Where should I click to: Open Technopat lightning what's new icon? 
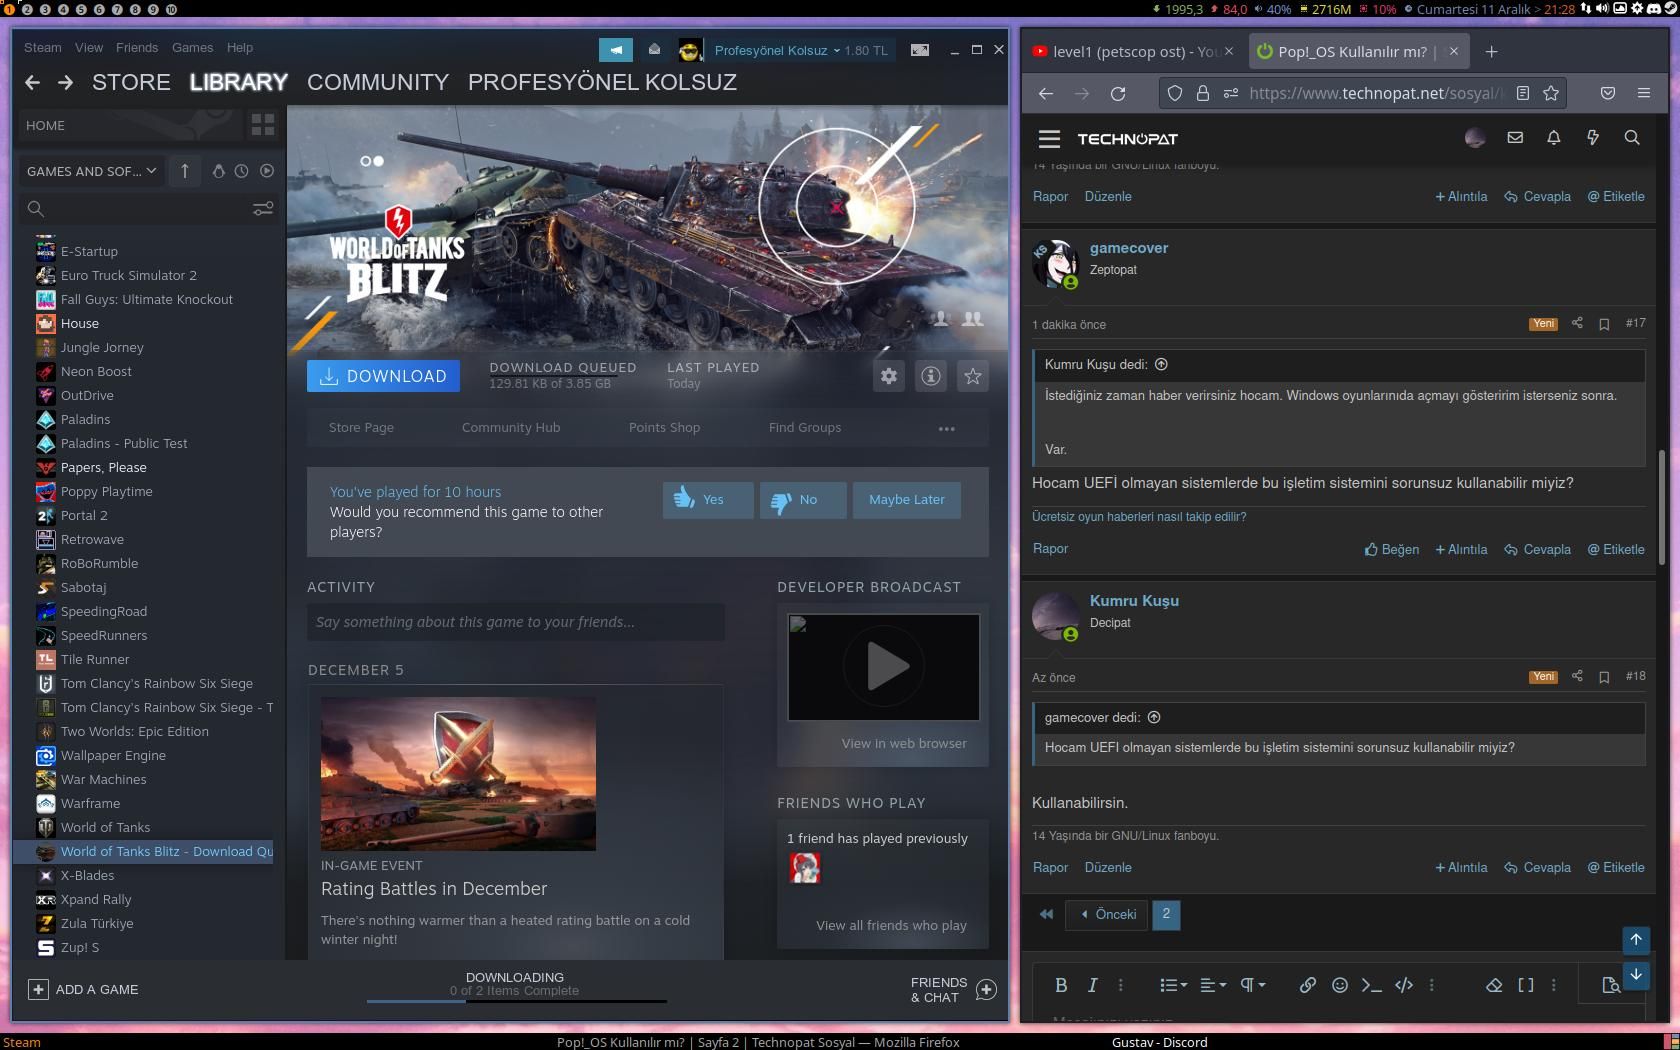pyautogui.click(x=1593, y=138)
